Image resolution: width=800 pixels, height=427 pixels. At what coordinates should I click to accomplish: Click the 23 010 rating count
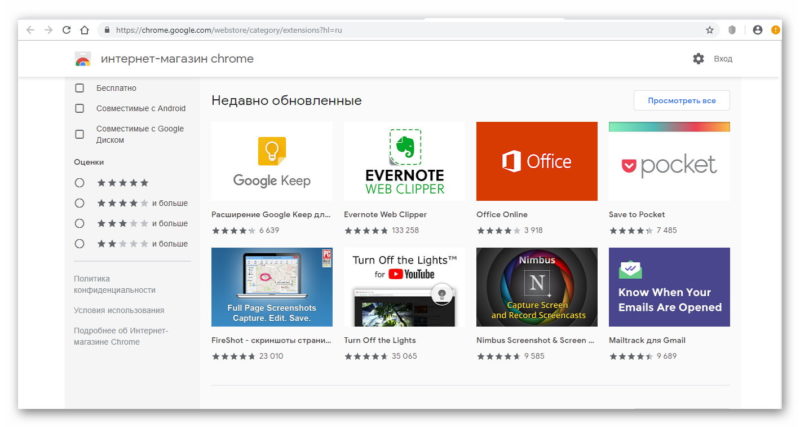271,356
